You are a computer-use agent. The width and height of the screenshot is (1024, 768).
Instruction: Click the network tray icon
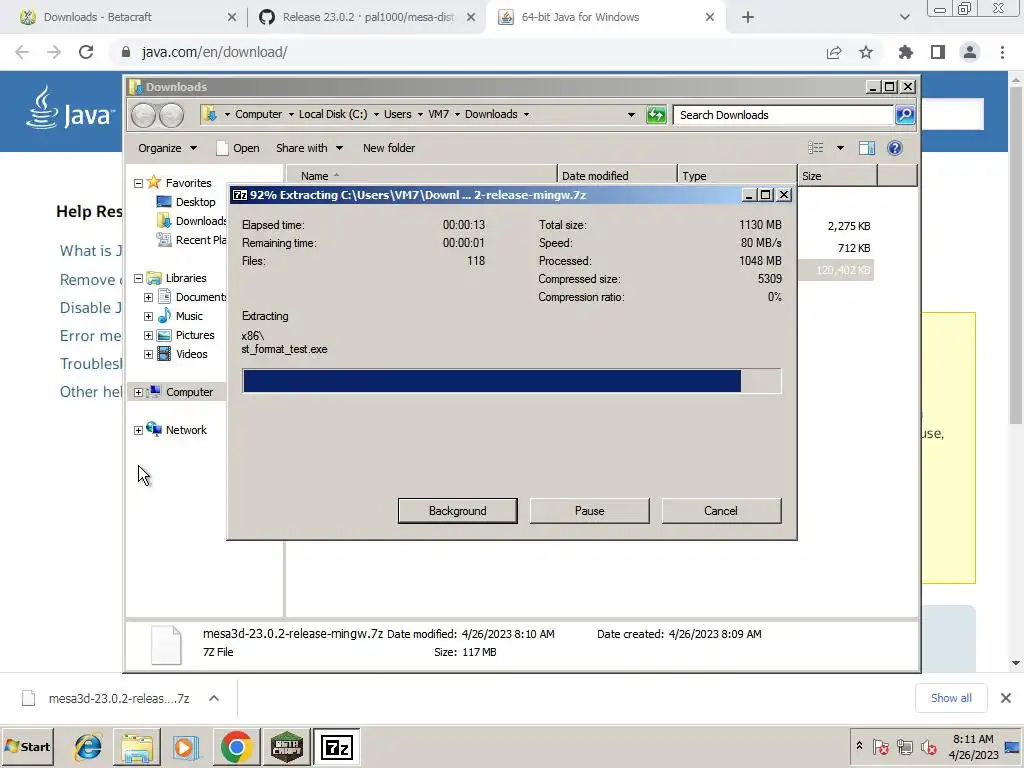(x=904, y=747)
